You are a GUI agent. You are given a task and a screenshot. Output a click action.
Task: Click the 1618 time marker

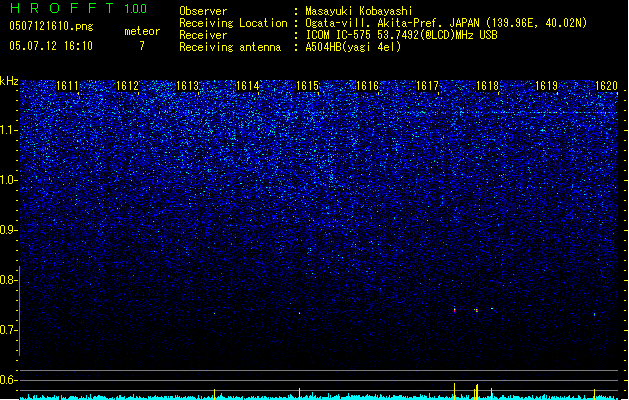pos(487,86)
